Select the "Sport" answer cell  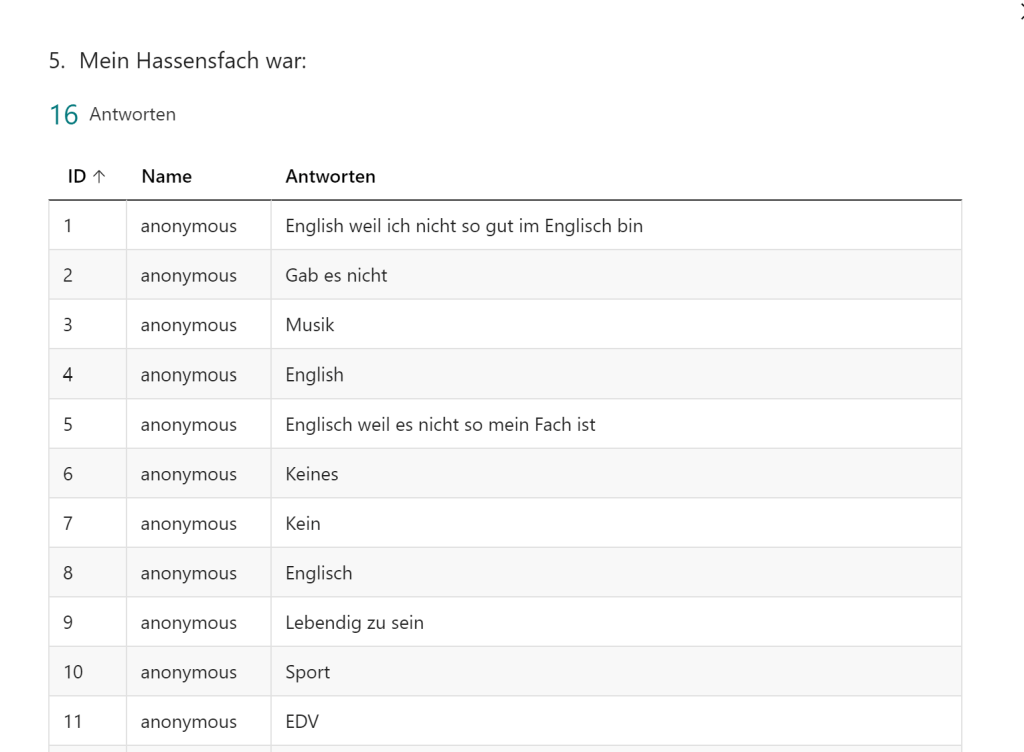[x=307, y=672]
